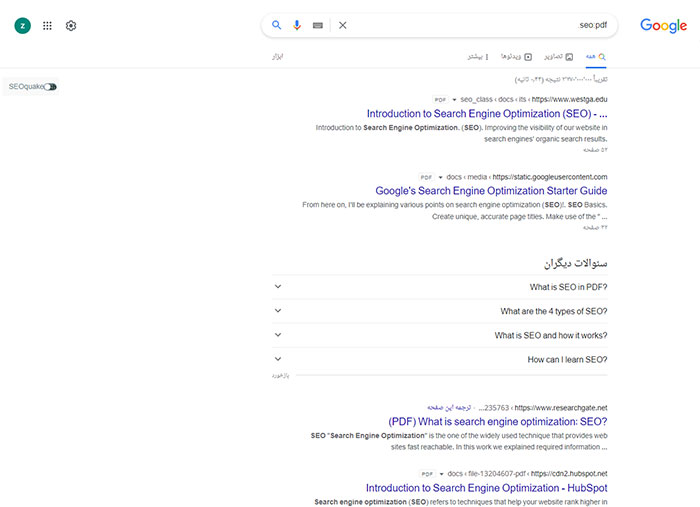Open the on-screen keyboard icon
This screenshot has width=700, height=507.
point(318,25)
